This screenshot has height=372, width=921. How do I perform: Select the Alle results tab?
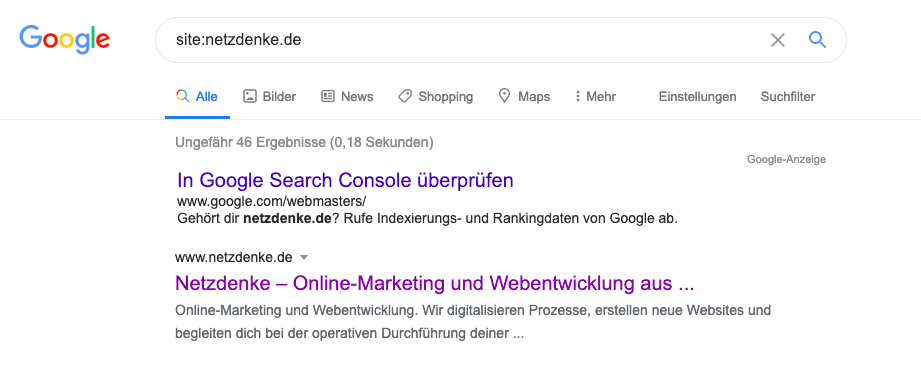click(197, 96)
